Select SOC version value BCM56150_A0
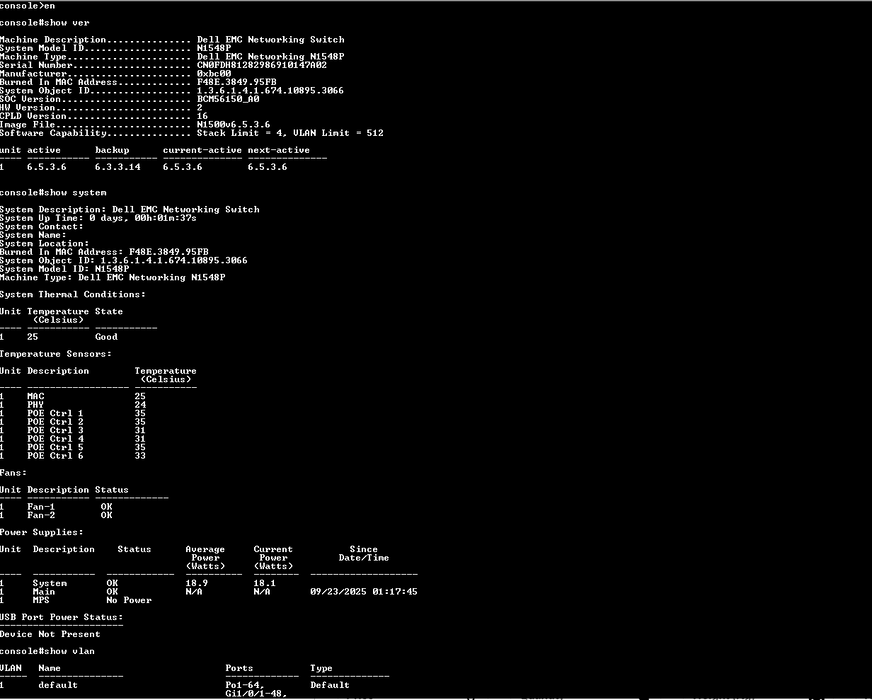Screen dimensions: 872x700 228,99
